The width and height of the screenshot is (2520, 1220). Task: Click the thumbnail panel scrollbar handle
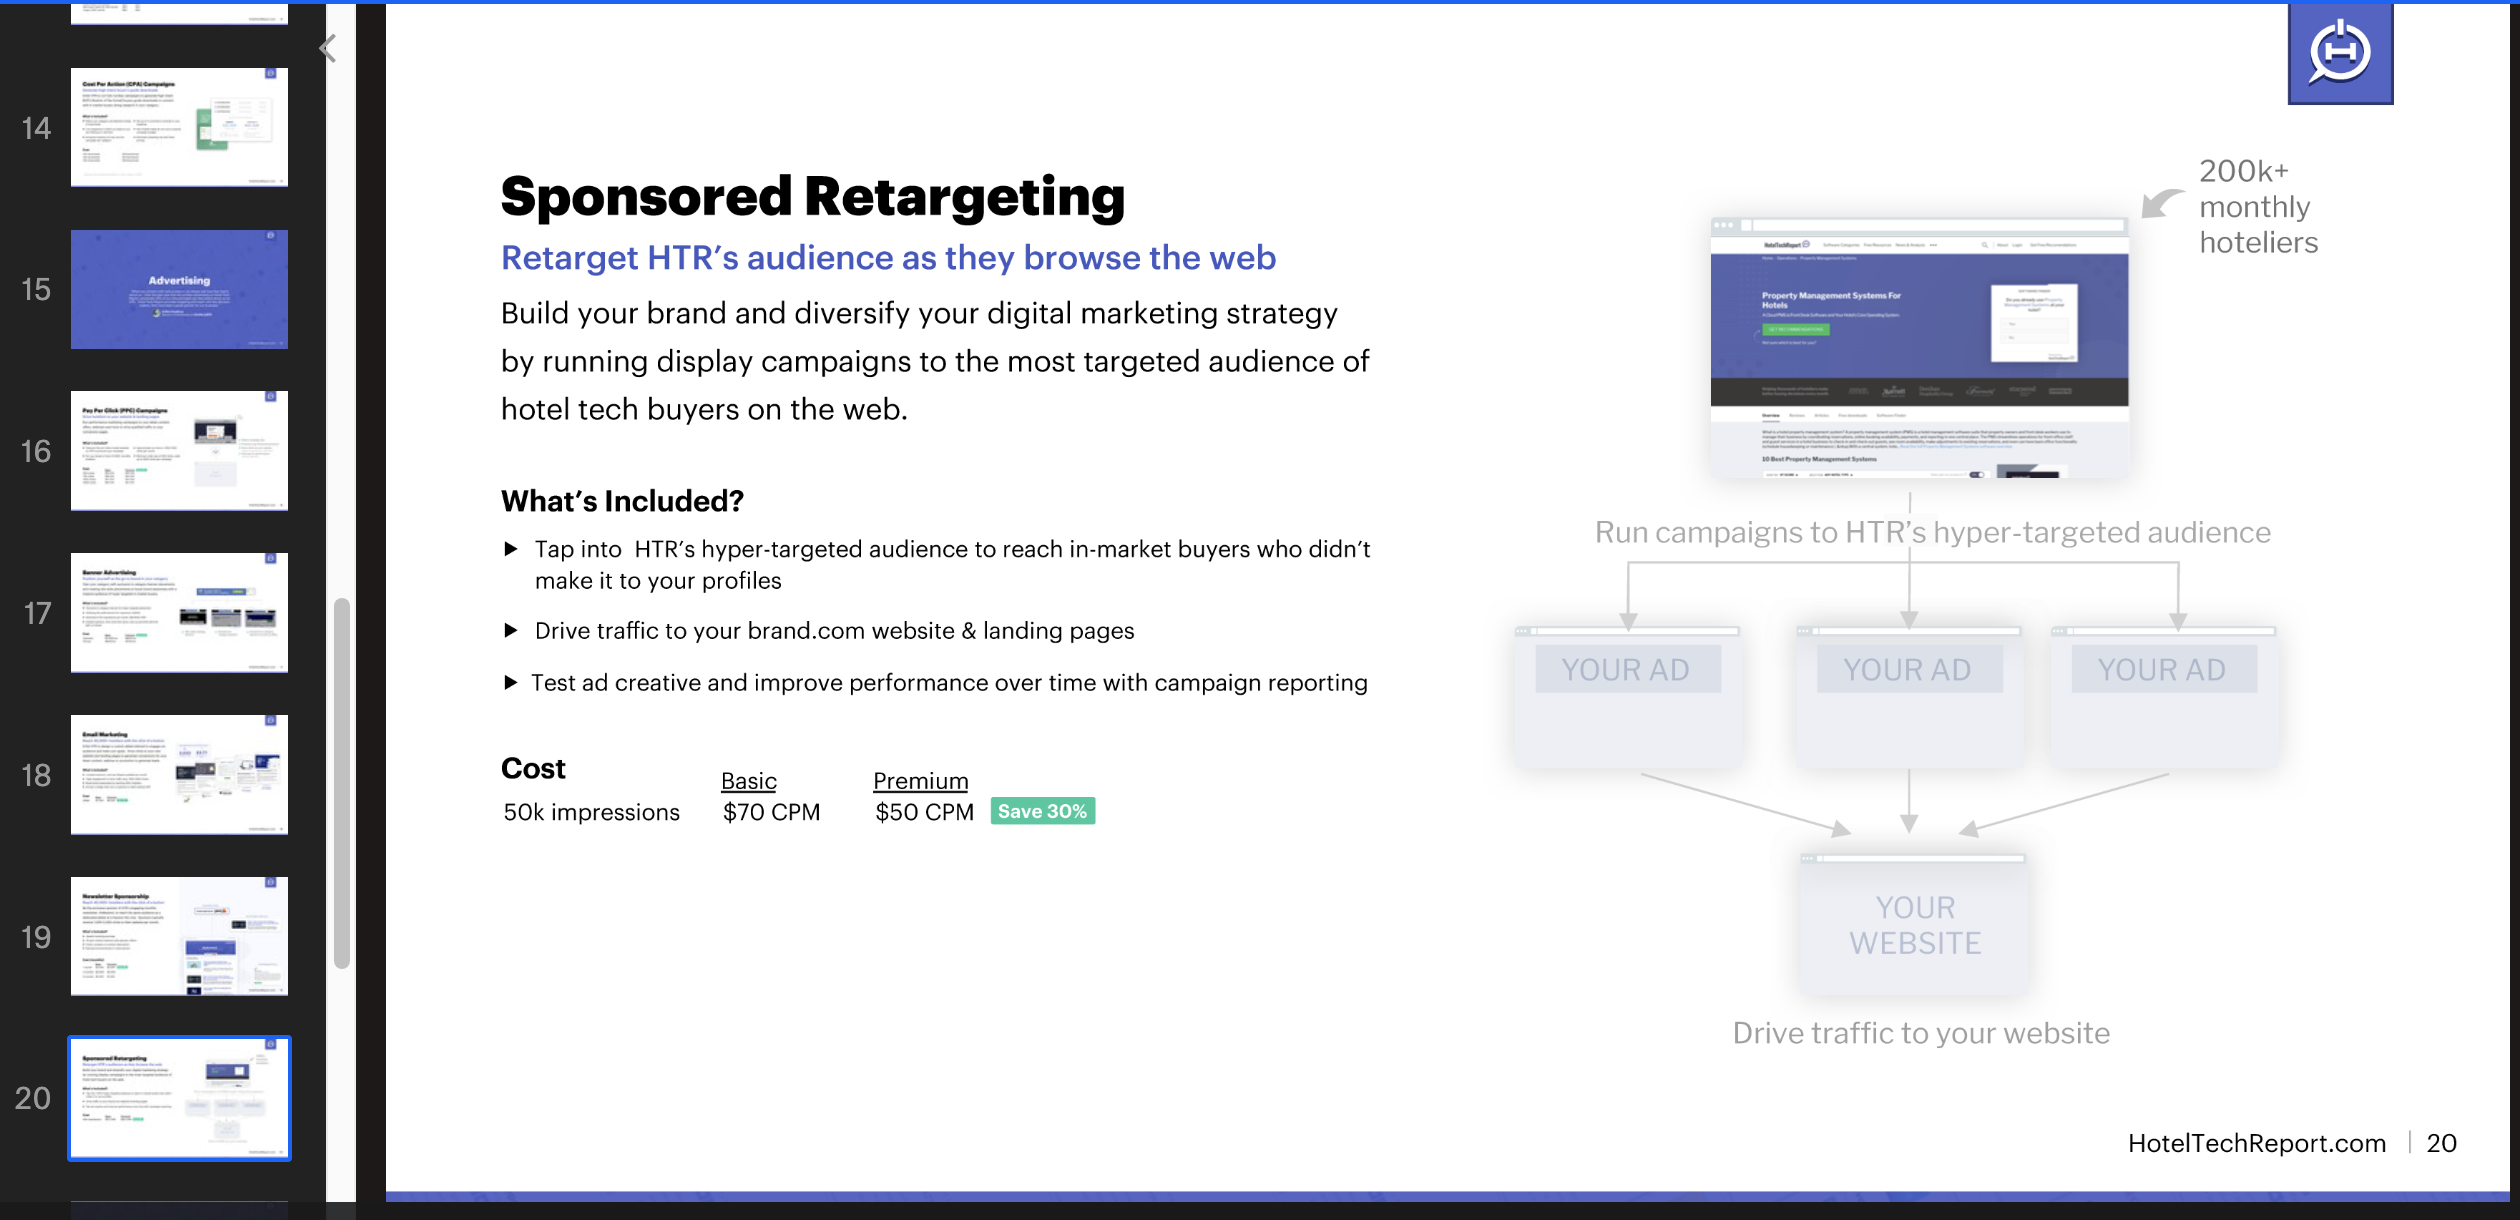tap(342, 782)
